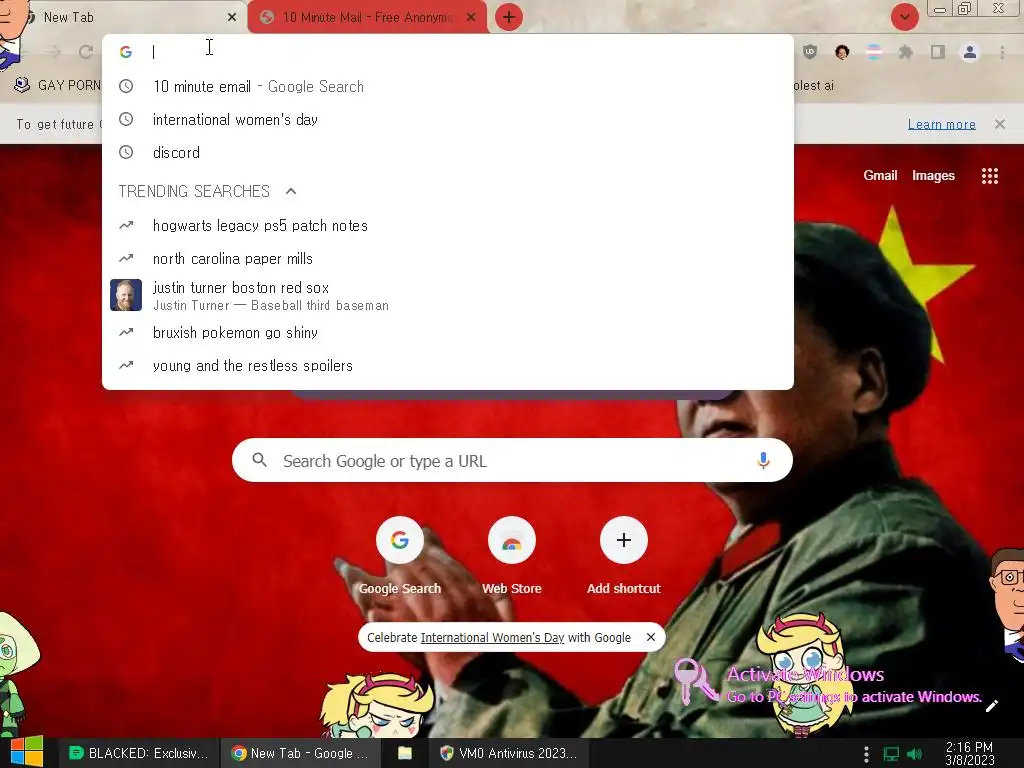Viewport: 1024px width, 768px height.
Task: Open the taskbar clock showing 2:16 PM
Action: point(970,753)
